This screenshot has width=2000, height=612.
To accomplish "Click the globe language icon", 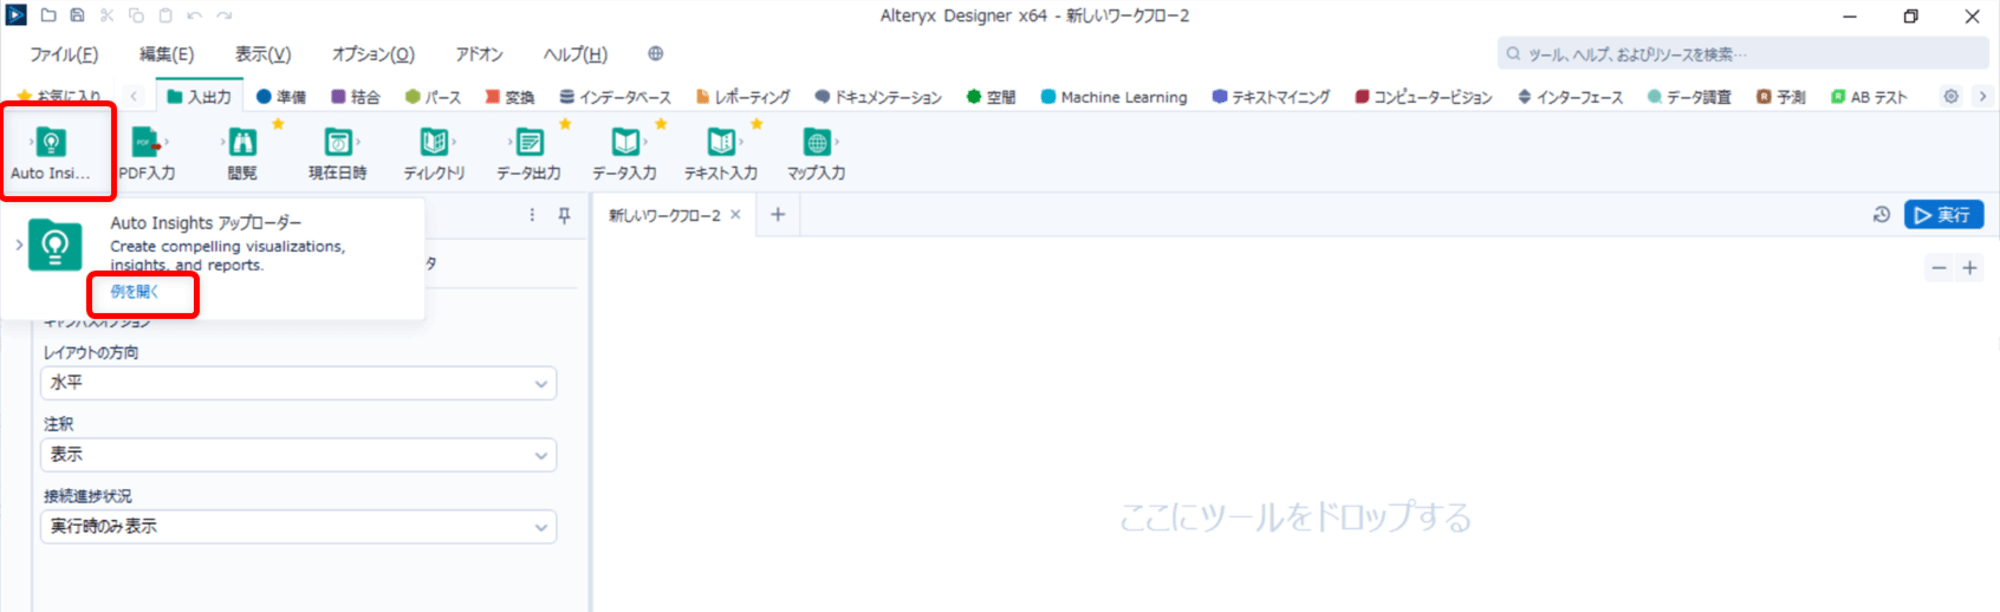I will (x=655, y=54).
